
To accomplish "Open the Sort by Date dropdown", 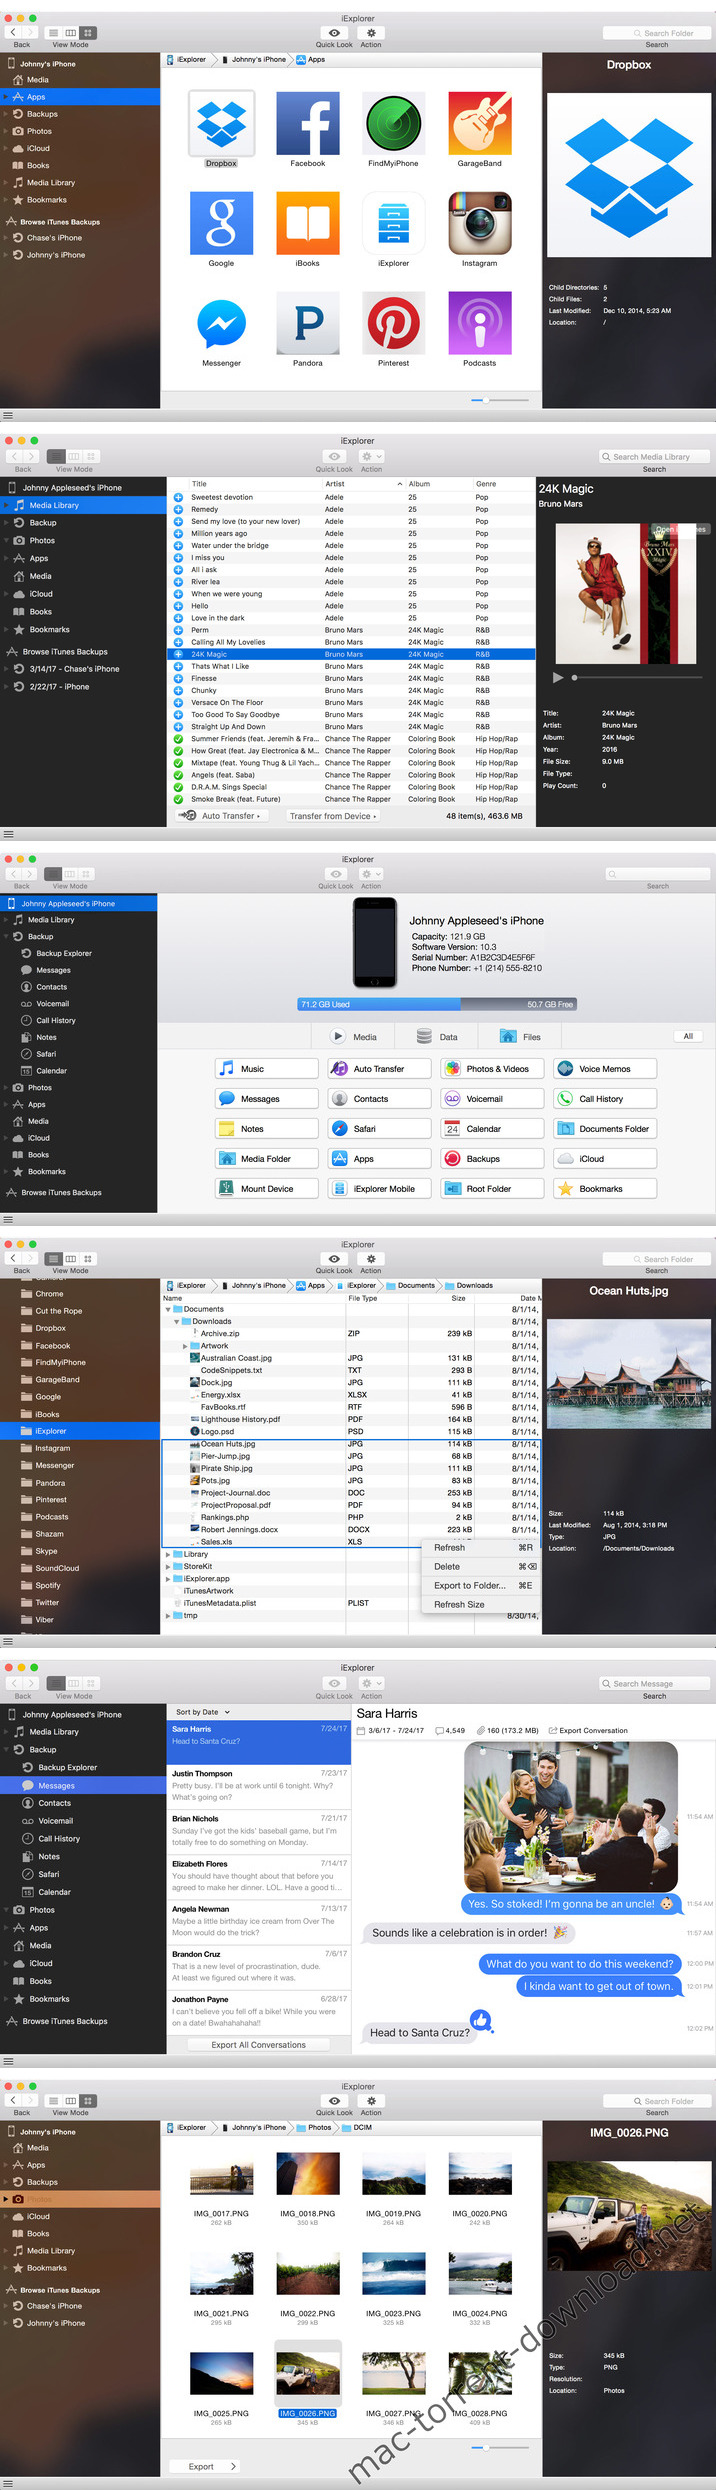I will pyautogui.click(x=203, y=1712).
